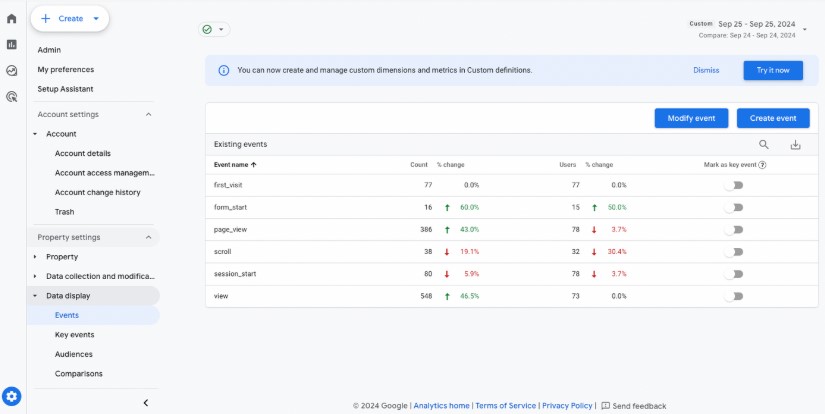Open the Terms of Service link
This screenshot has height=414, width=825.
(506, 406)
